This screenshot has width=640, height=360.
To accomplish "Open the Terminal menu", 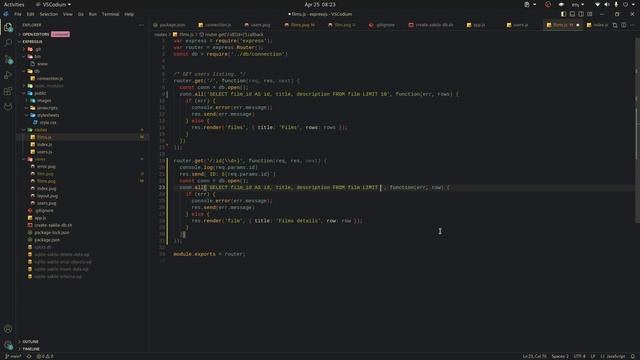I will coord(110,14).
